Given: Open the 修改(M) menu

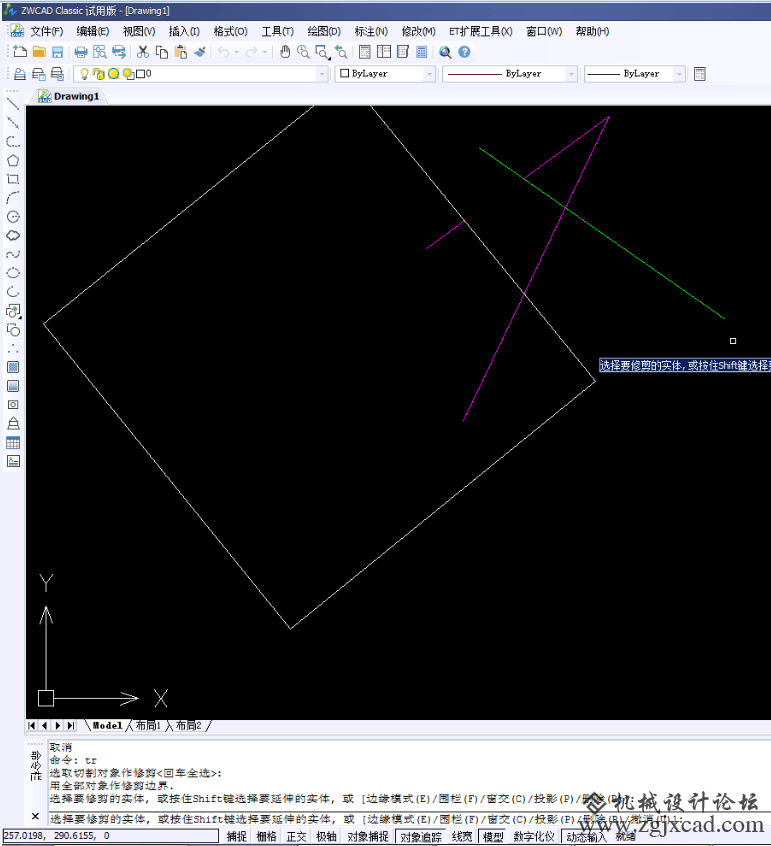Looking at the screenshot, I should click(x=419, y=31).
